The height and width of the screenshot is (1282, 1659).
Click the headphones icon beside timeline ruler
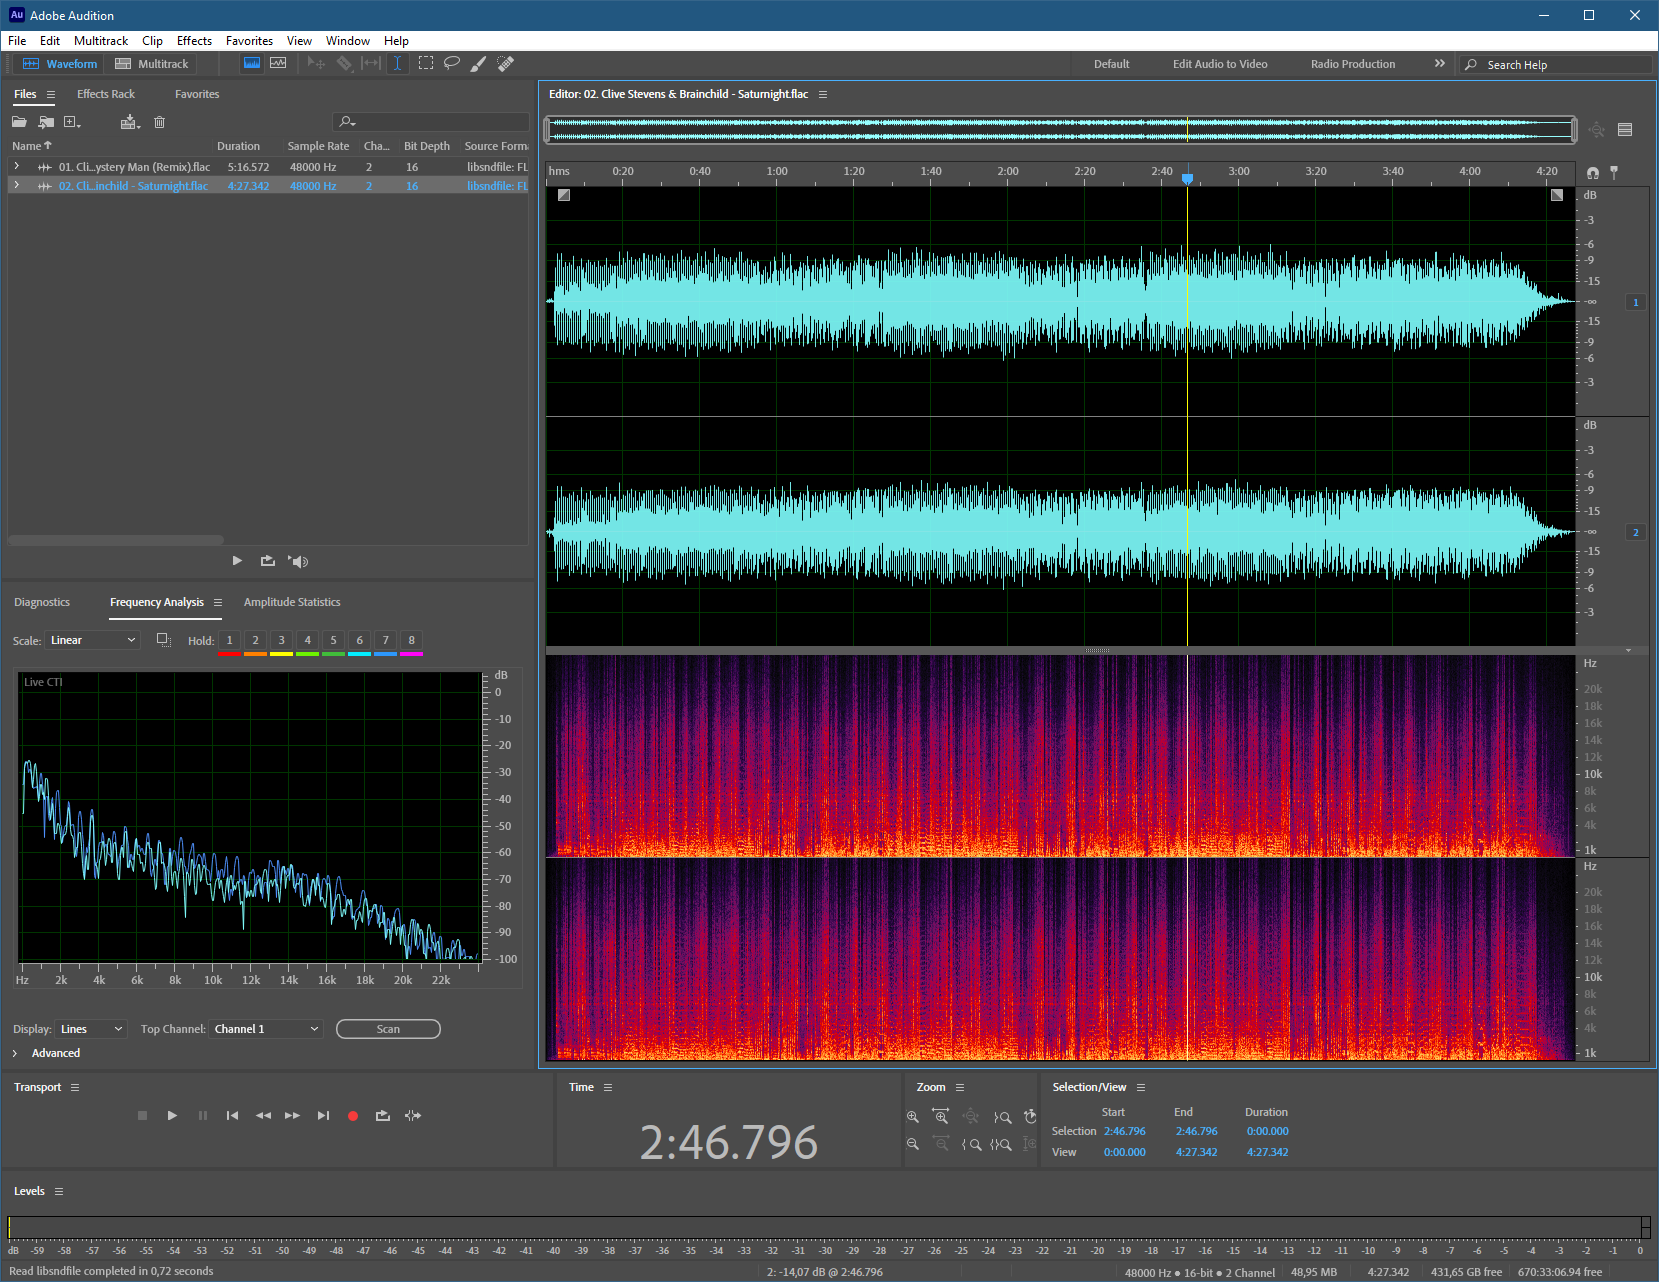click(1592, 173)
